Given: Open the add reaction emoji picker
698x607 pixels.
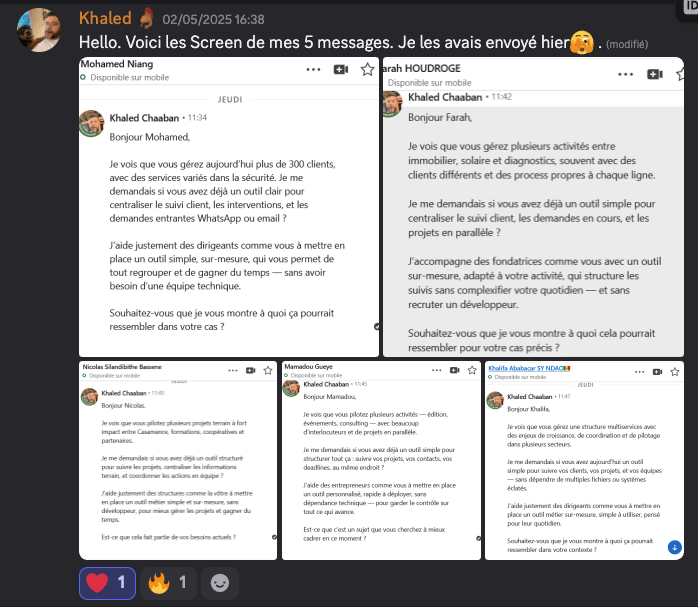Looking at the screenshot, I should click(x=219, y=583).
